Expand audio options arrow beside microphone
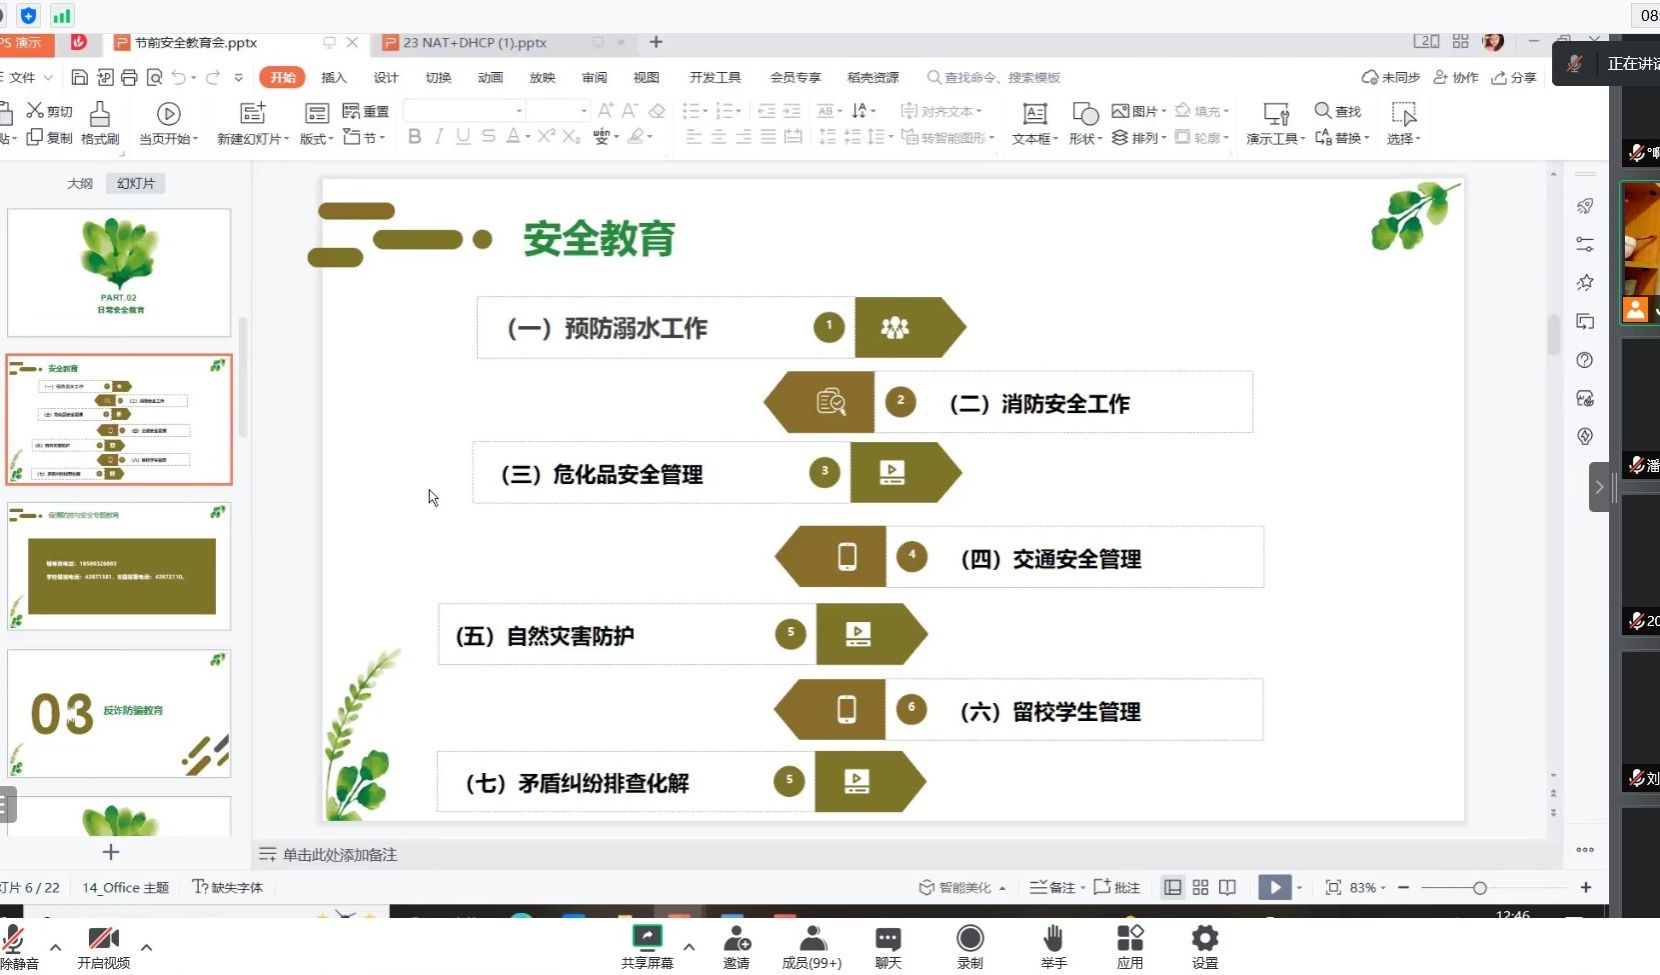The image size is (1660, 975). point(55,947)
